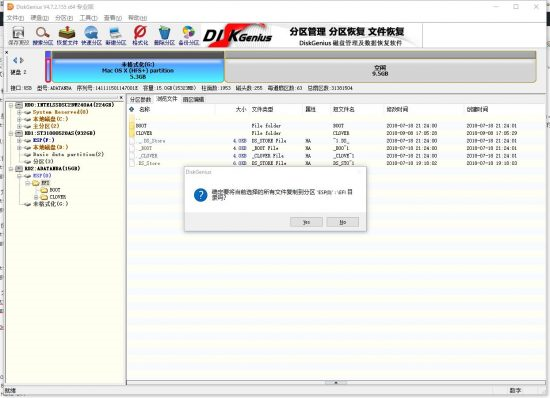Expand the 本地磁盘(C:) tree node
The height and width of the screenshot is (398, 550).
coord(19,119)
